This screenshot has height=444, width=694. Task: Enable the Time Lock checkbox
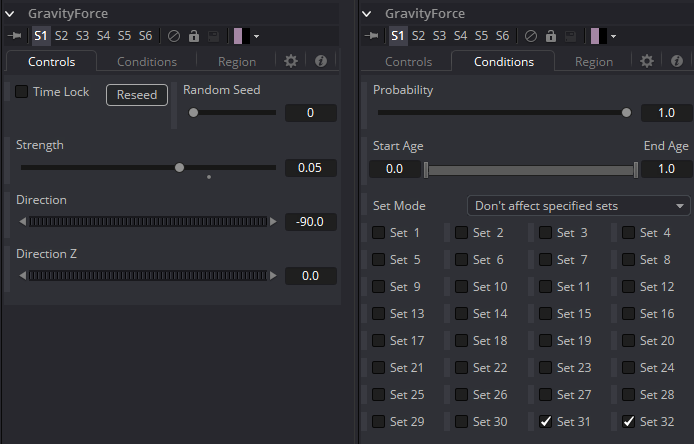click(x=21, y=92)
